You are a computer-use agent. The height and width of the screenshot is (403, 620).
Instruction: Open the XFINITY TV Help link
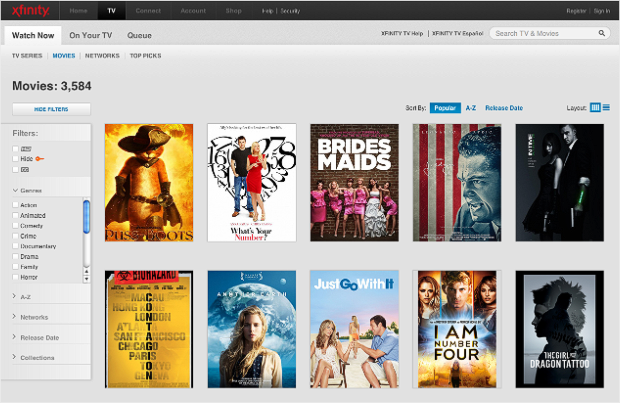click(x=402, y=34)
